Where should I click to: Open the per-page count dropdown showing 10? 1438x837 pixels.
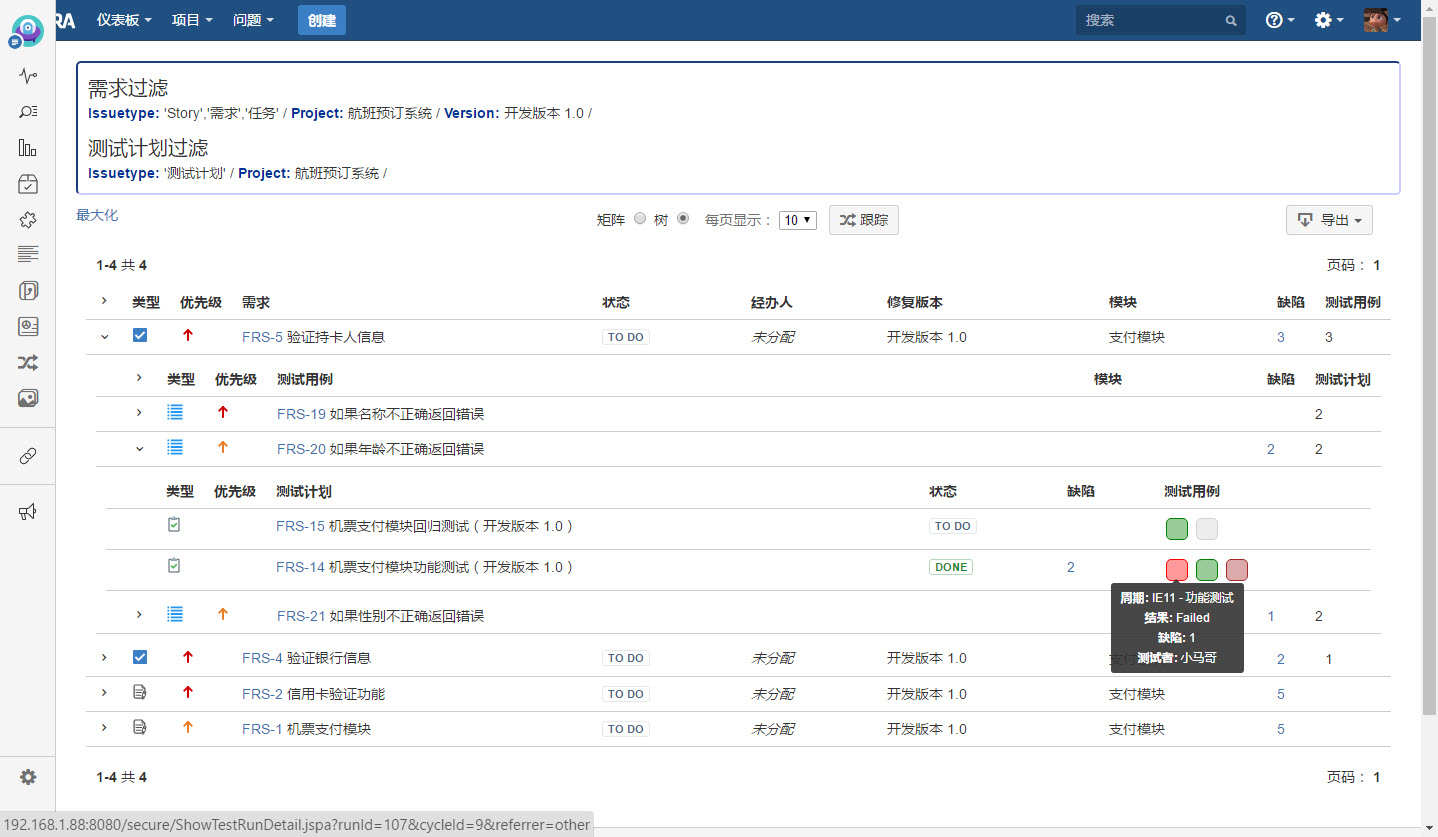798,220
